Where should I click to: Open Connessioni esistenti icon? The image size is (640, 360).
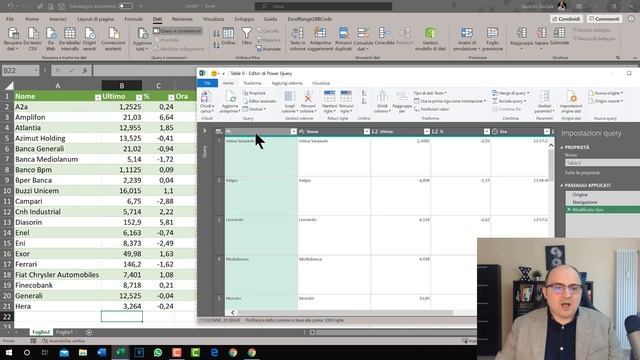[x=113, y=39]
